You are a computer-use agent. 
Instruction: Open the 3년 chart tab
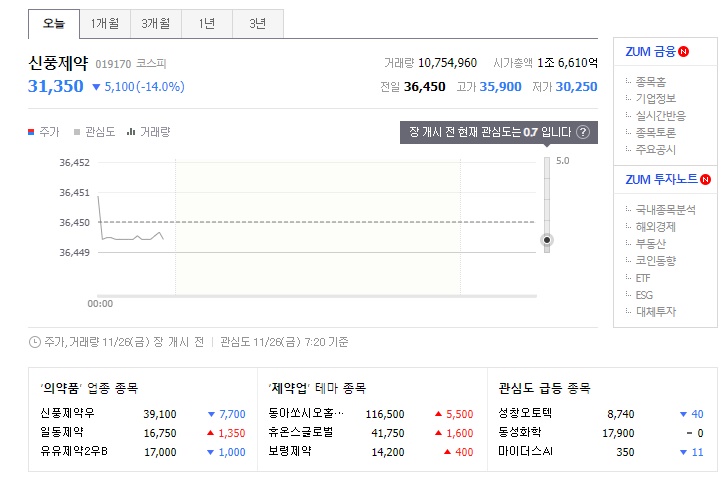[x=258, y=24]
